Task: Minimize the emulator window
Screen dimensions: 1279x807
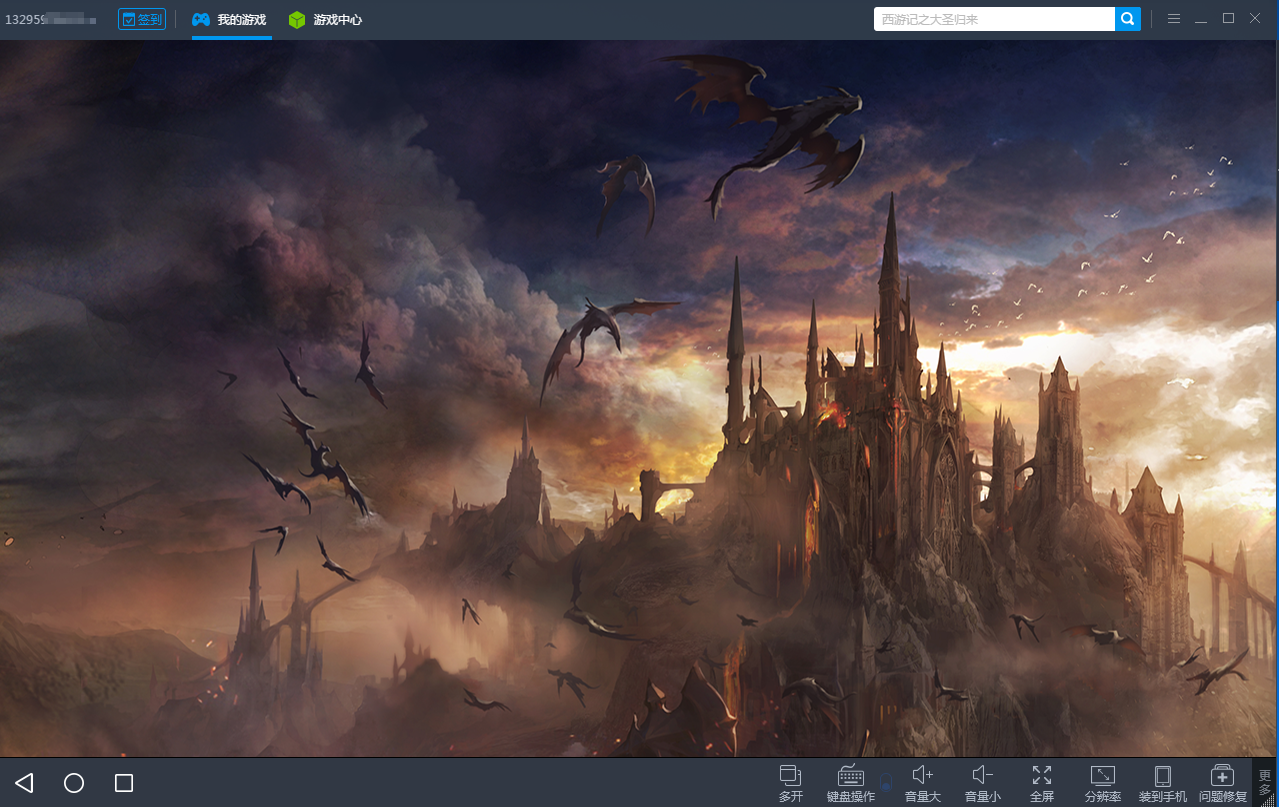Action: [1201, 19]
